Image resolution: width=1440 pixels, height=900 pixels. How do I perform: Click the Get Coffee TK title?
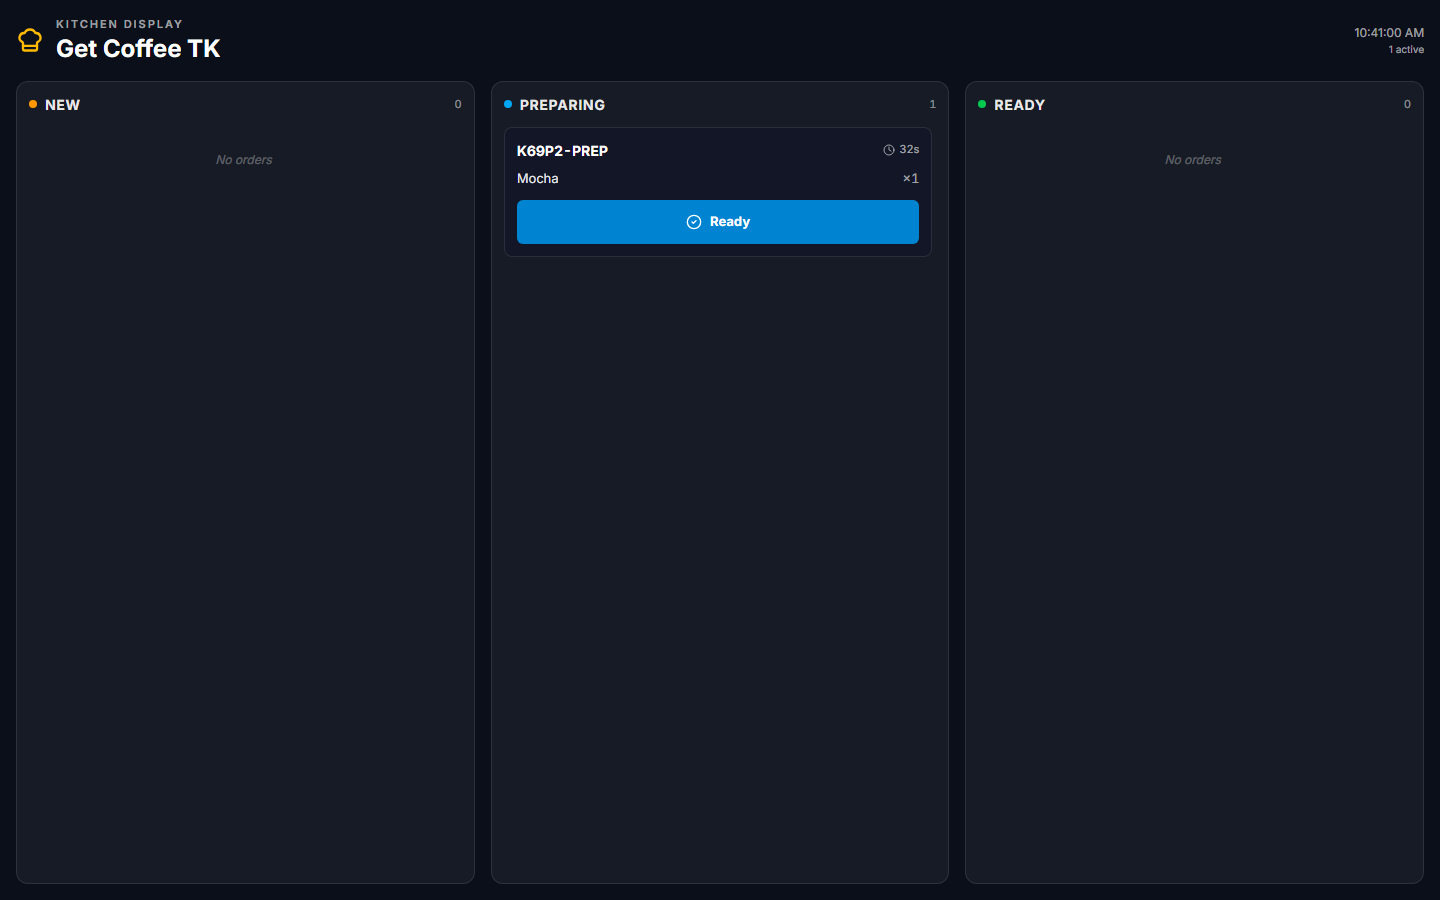coord(138,49)
